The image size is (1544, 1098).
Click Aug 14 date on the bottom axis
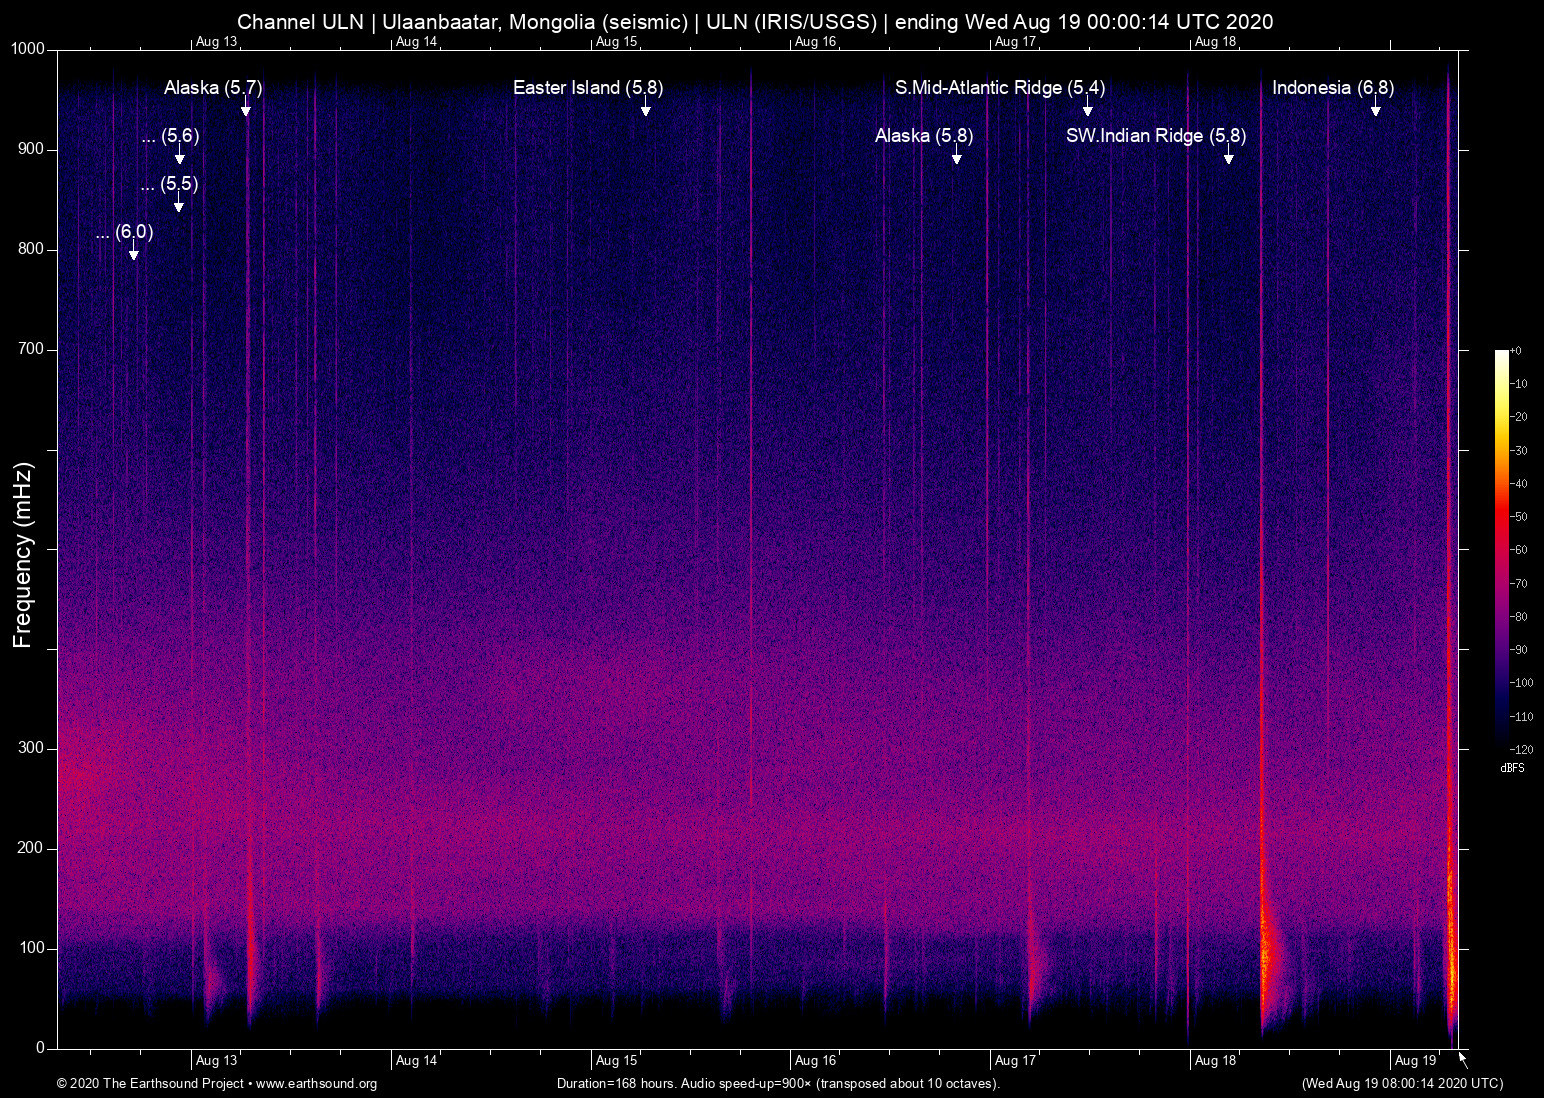pos(416,1061)
